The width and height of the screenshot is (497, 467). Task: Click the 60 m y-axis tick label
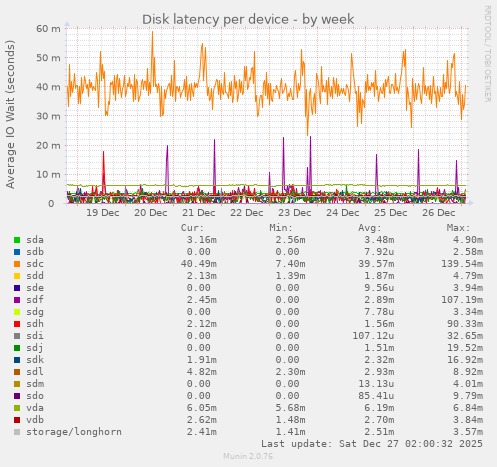[48, 29]
